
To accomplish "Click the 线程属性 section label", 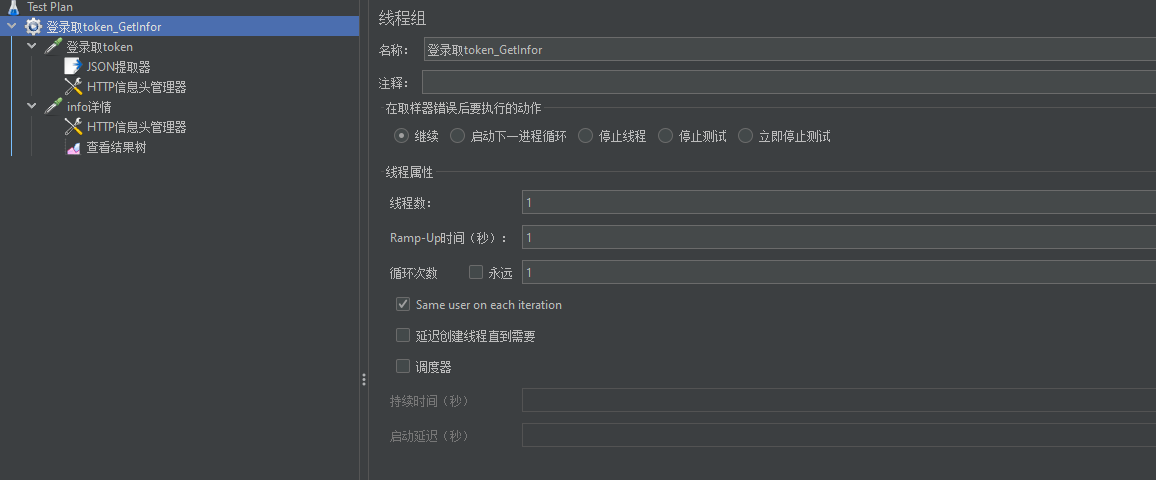I will tap(409, 173).
